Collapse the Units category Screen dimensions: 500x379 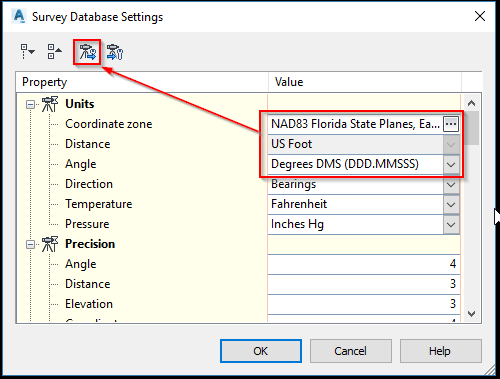30,105
